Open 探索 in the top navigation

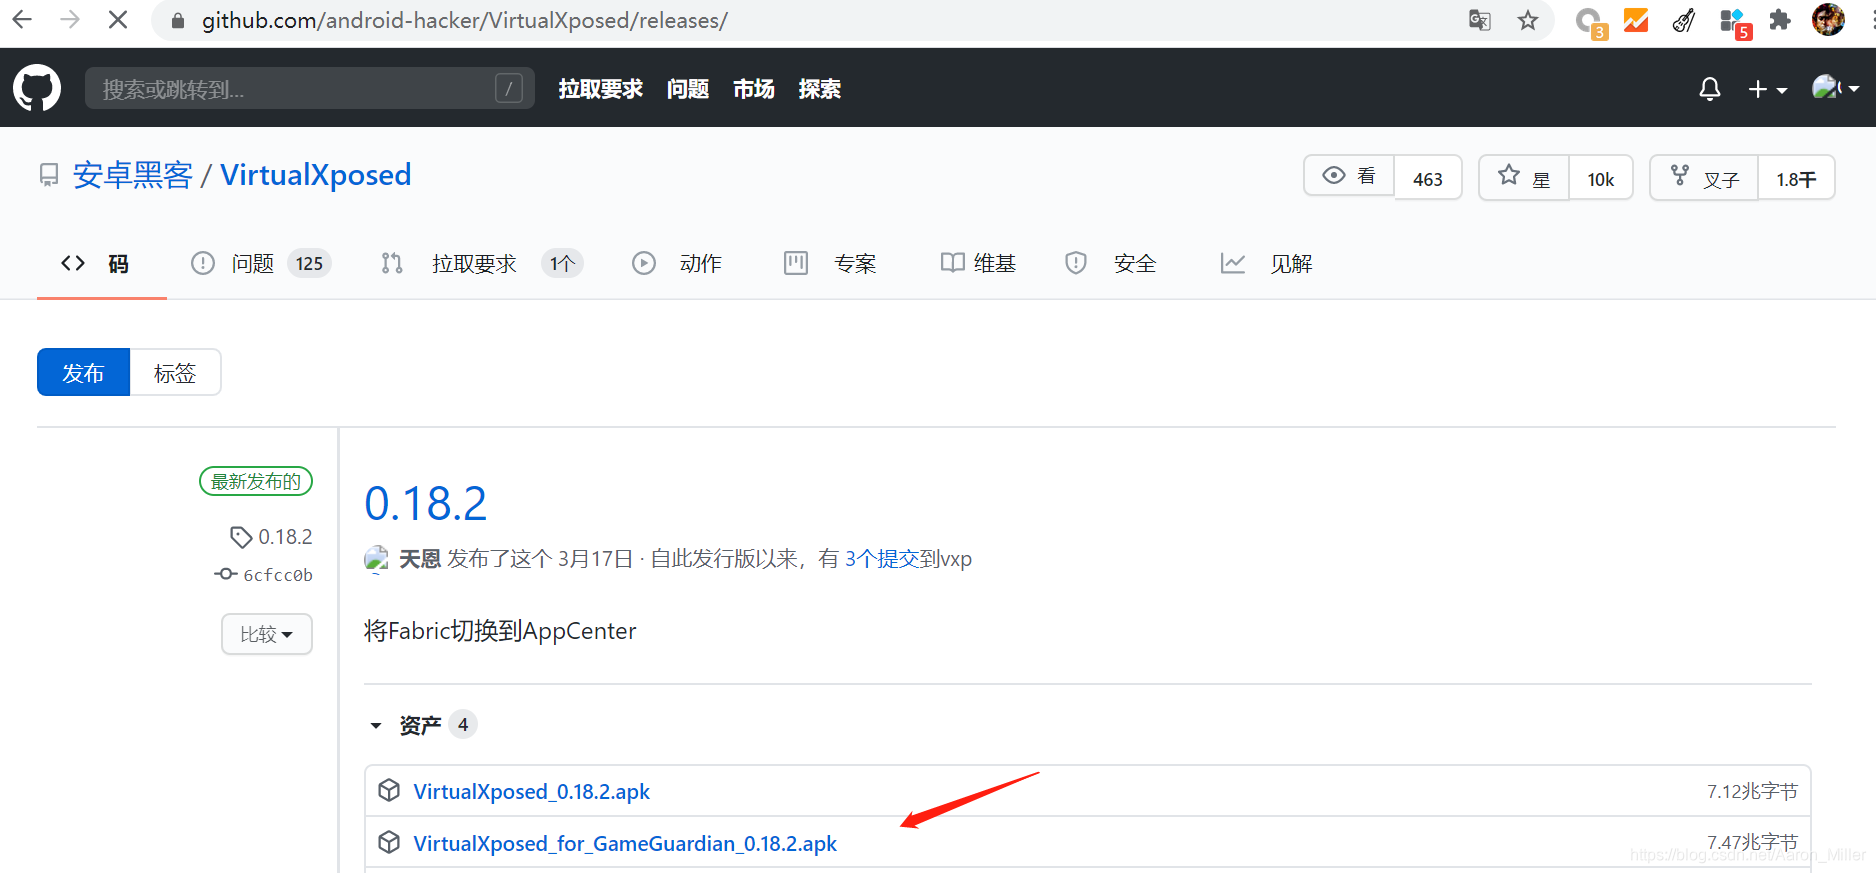coord(820,89)
